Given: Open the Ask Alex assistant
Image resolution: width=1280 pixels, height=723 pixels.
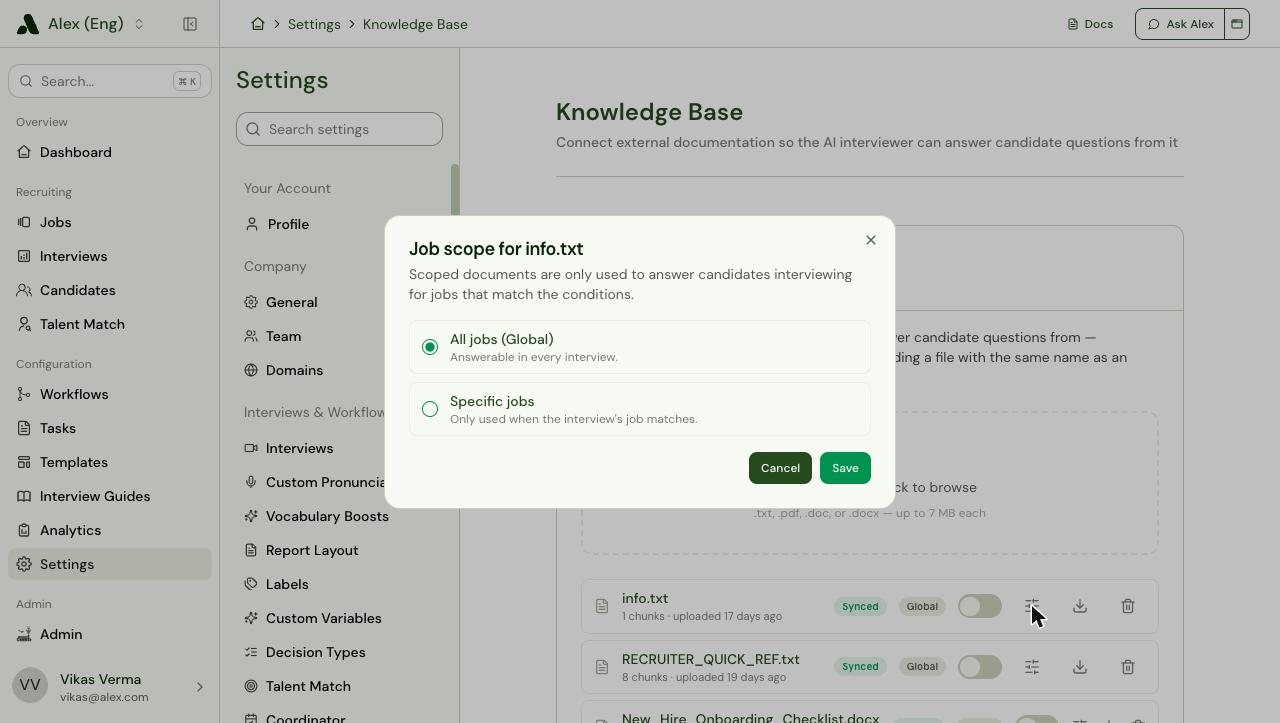Looking at the screenshot, I should click(x=1180, y=24).
